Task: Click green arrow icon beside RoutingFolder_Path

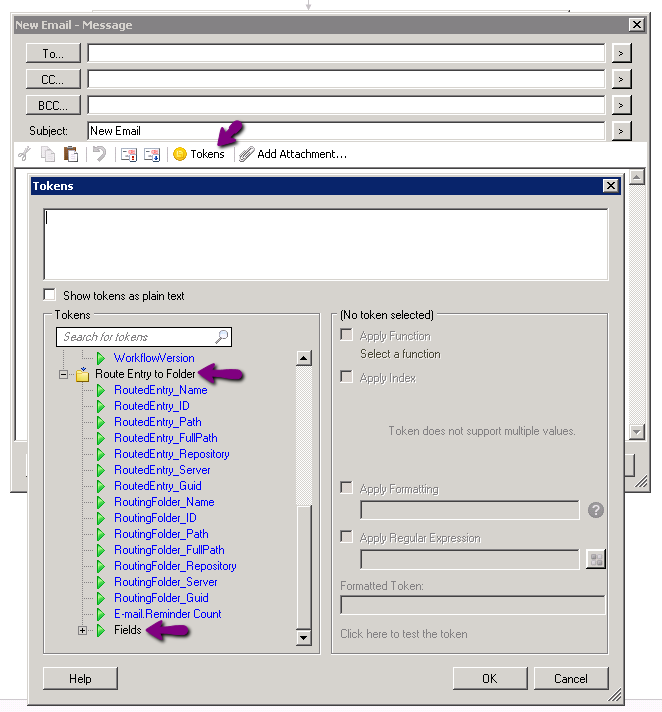Action: click(x=101, y=534)
